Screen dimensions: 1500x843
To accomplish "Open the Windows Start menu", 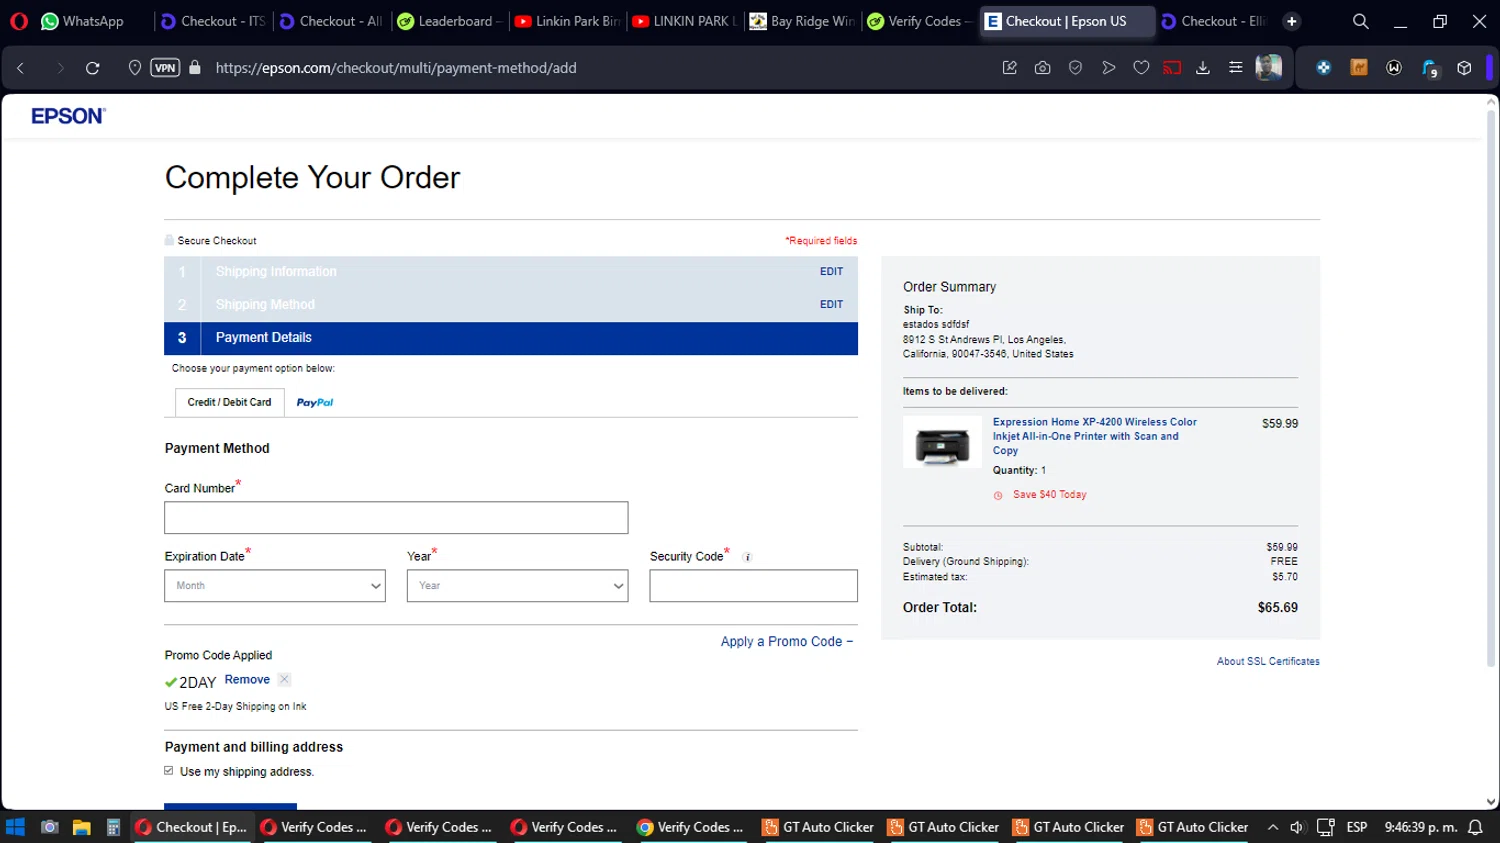I will pos(15,827).
